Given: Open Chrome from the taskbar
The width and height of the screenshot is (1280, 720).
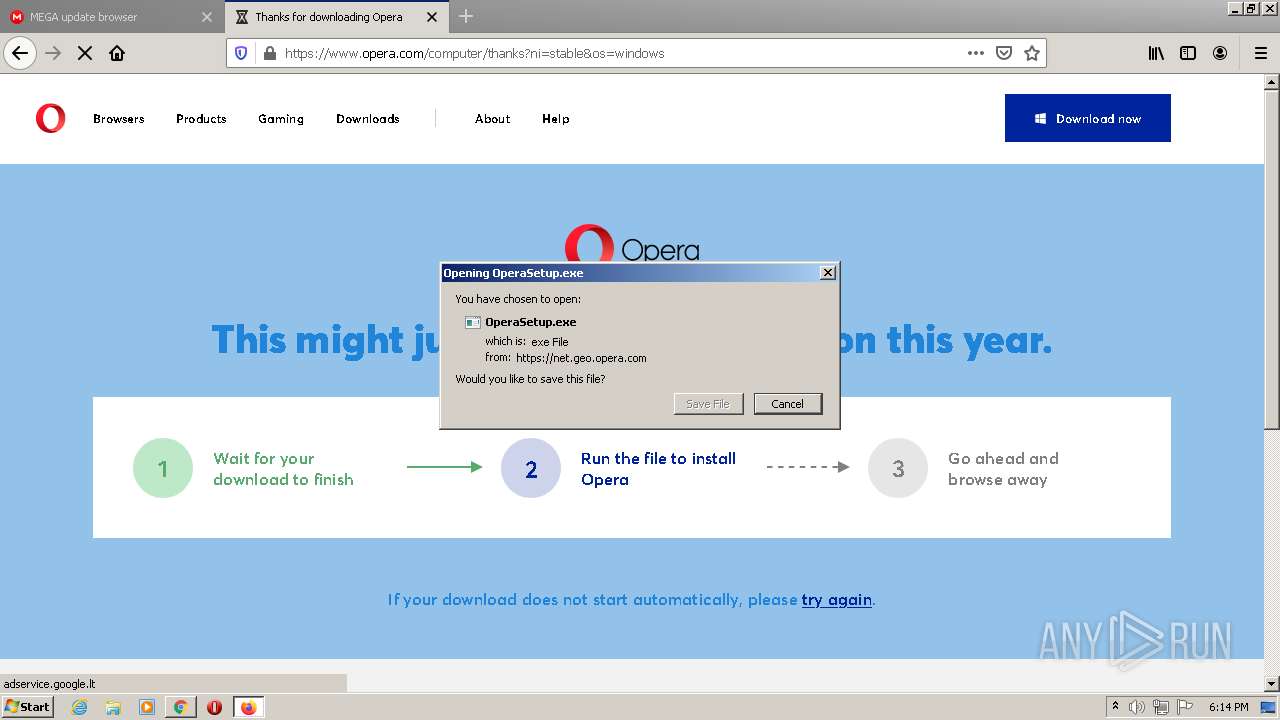Looking at the screenshot, I should (180, 707).
